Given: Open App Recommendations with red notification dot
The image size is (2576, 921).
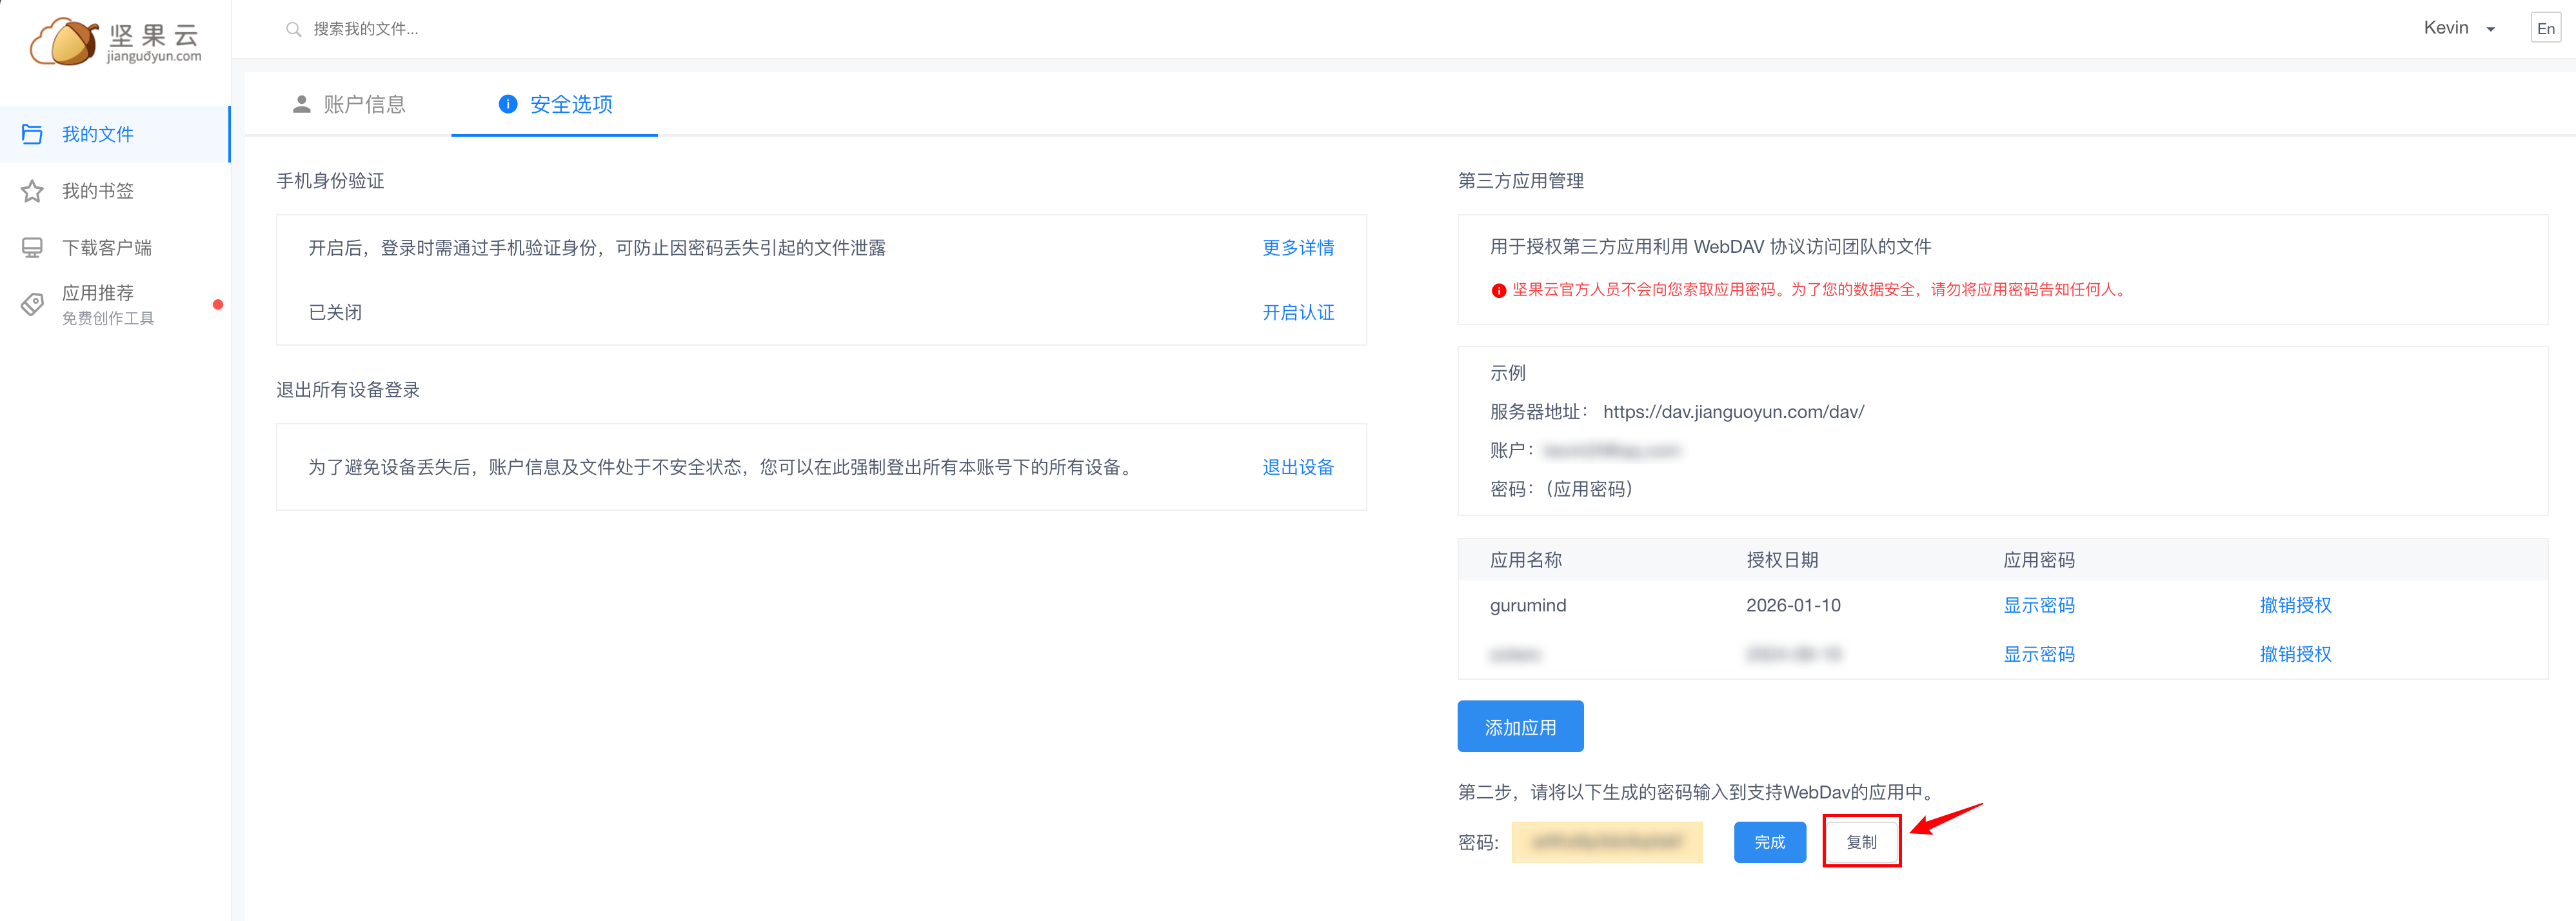Looking at the screenshot, I should (97, 292).
